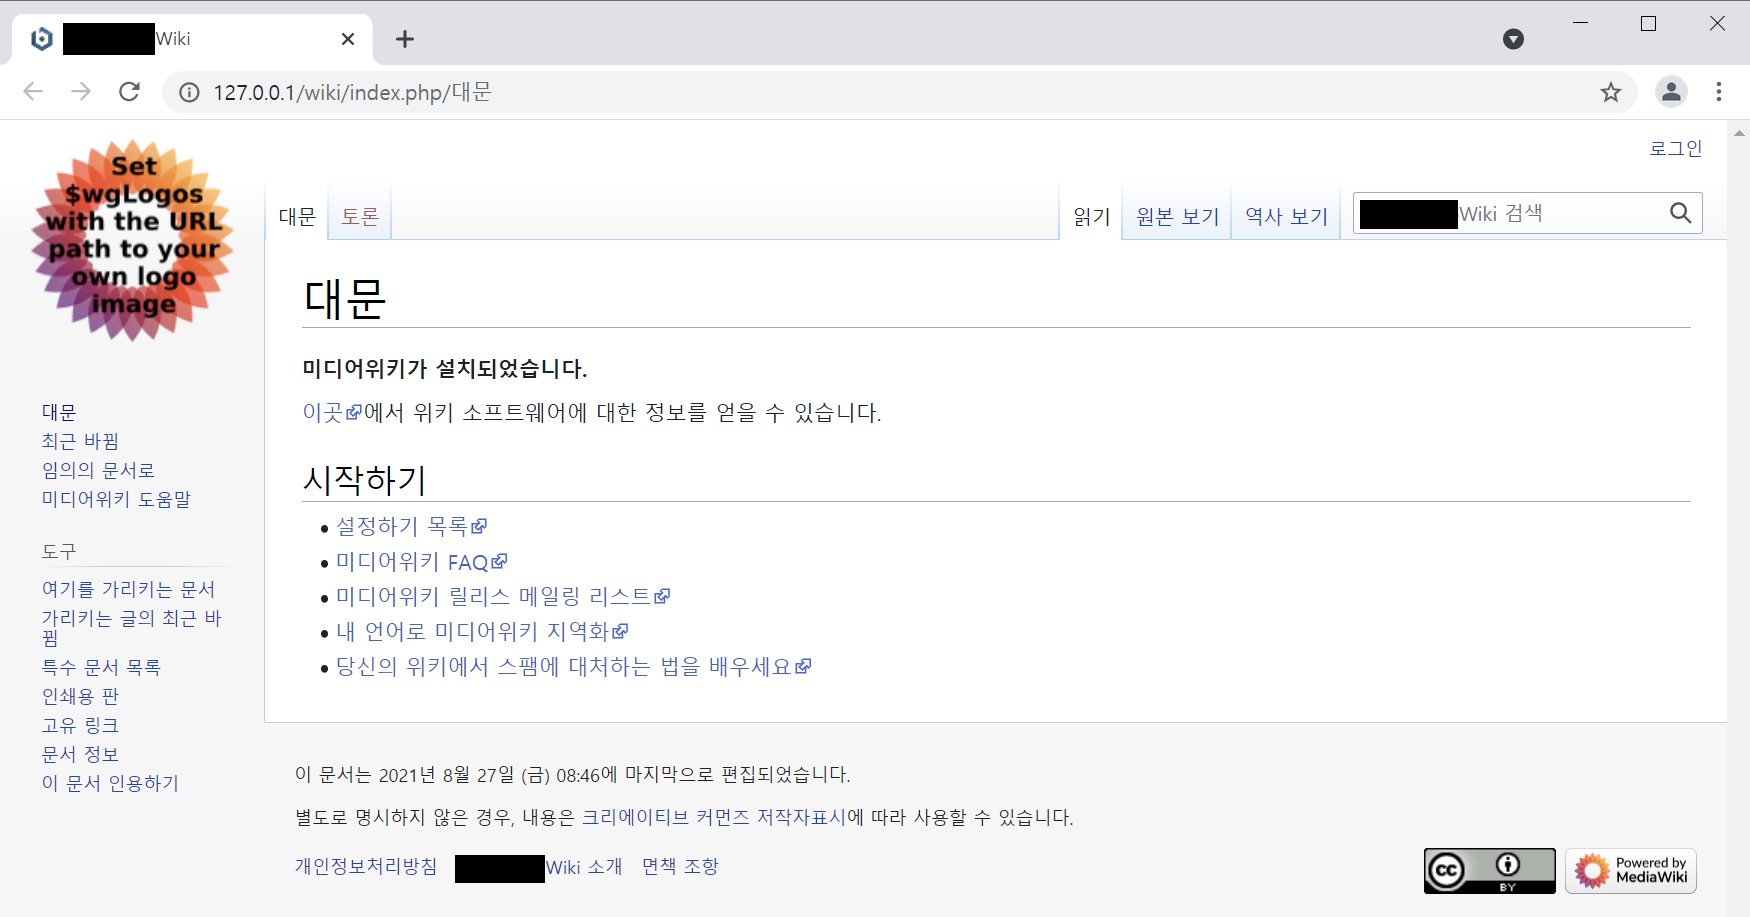Screen dimensions: 1750x917
Task: Follow the 이곳 external link
Action: pos(331,412)
